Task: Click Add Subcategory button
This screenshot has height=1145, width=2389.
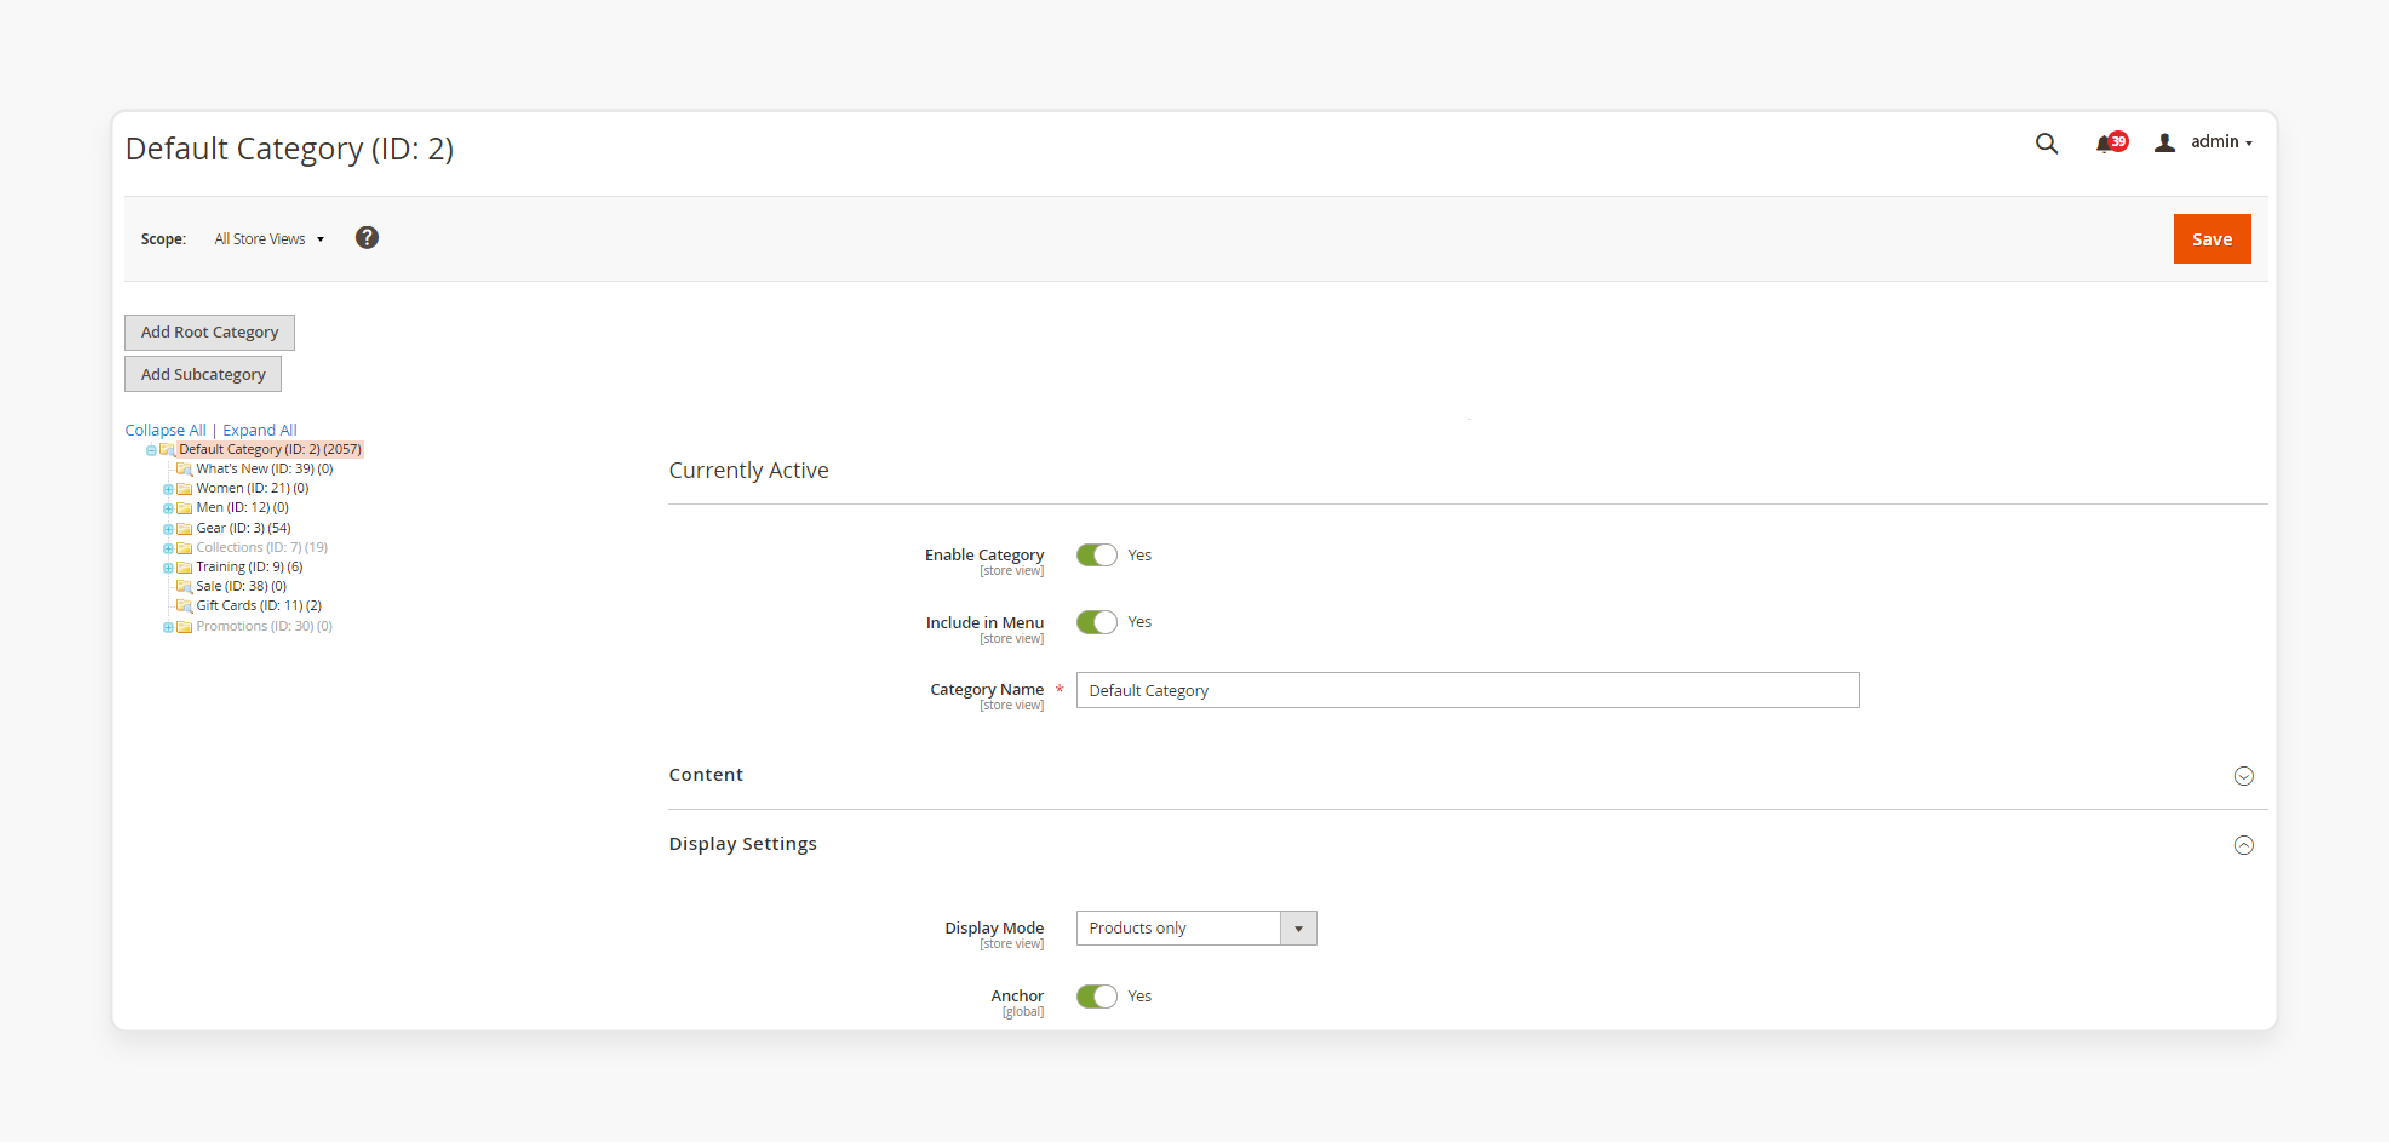Action: point(203,374)
